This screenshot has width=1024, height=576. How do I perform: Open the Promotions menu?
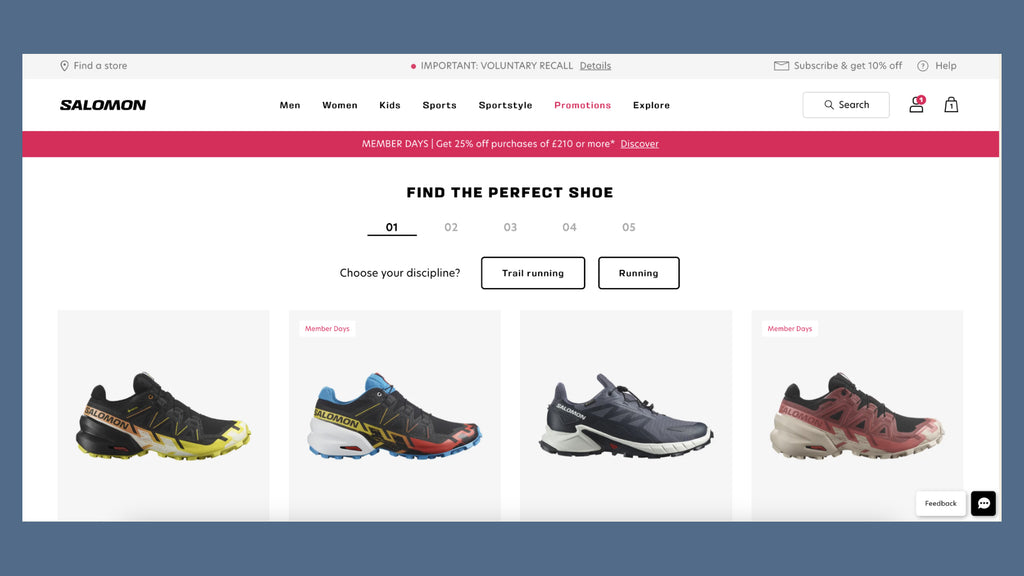coord(583,105)
